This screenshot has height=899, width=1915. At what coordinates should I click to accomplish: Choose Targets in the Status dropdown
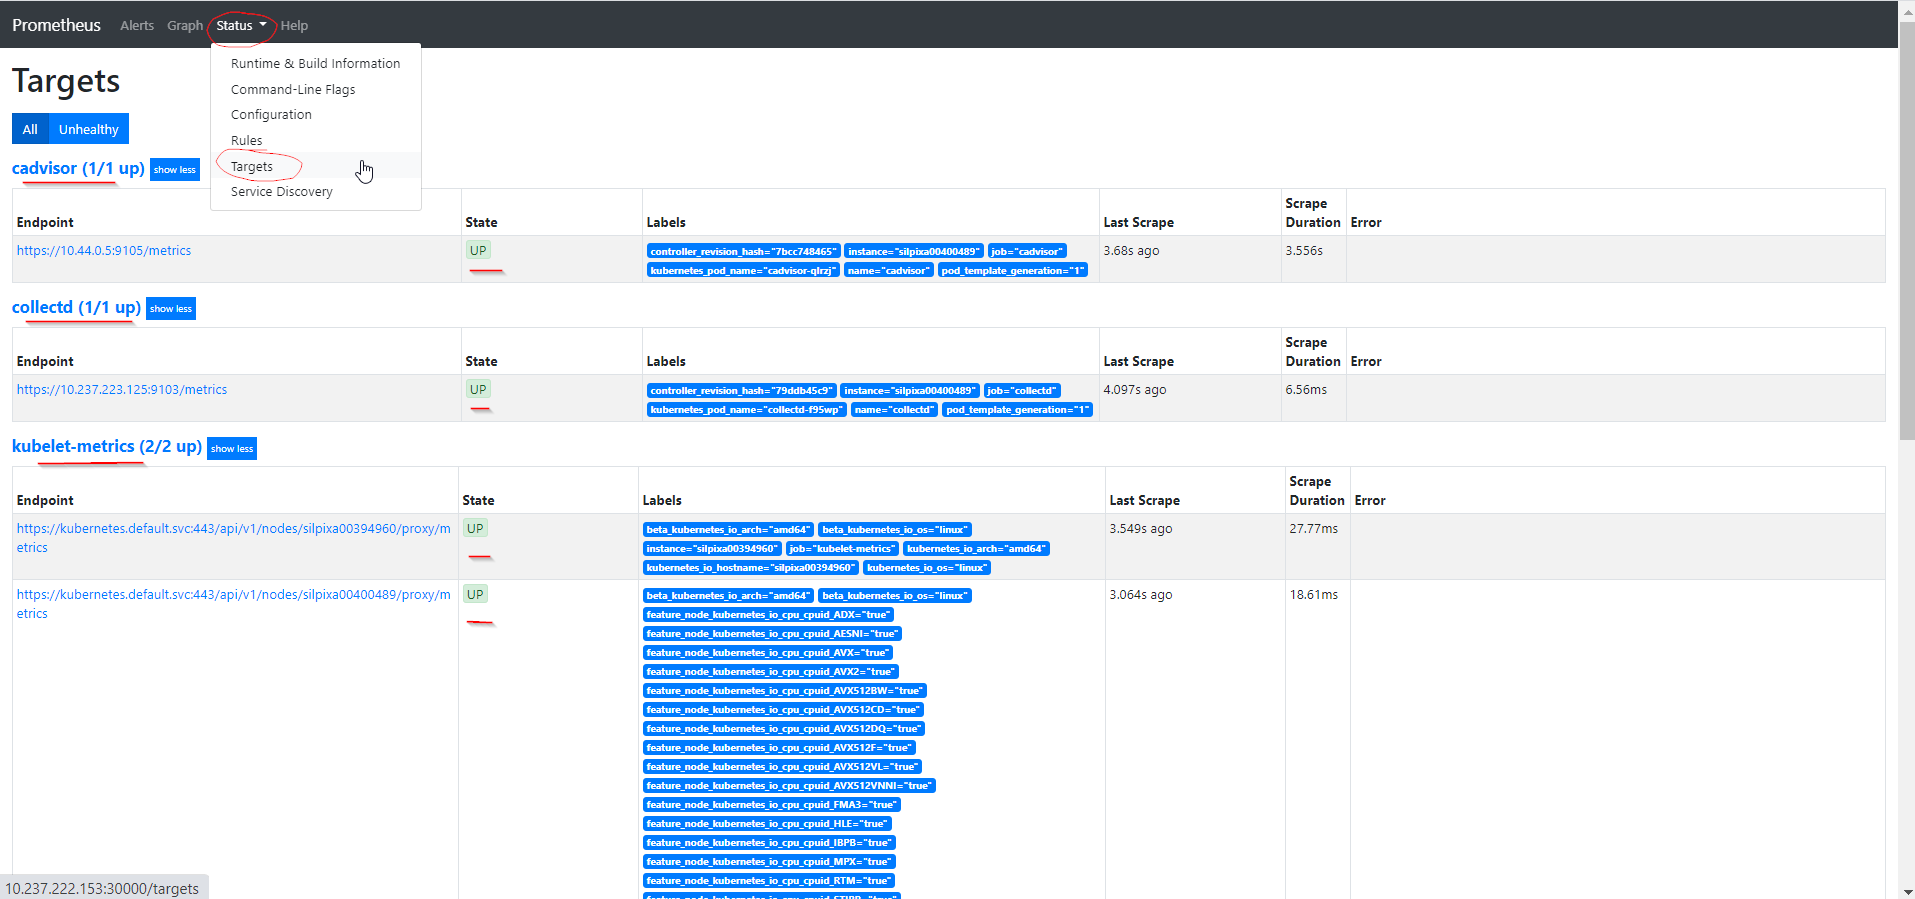click(x=315, y=166)
